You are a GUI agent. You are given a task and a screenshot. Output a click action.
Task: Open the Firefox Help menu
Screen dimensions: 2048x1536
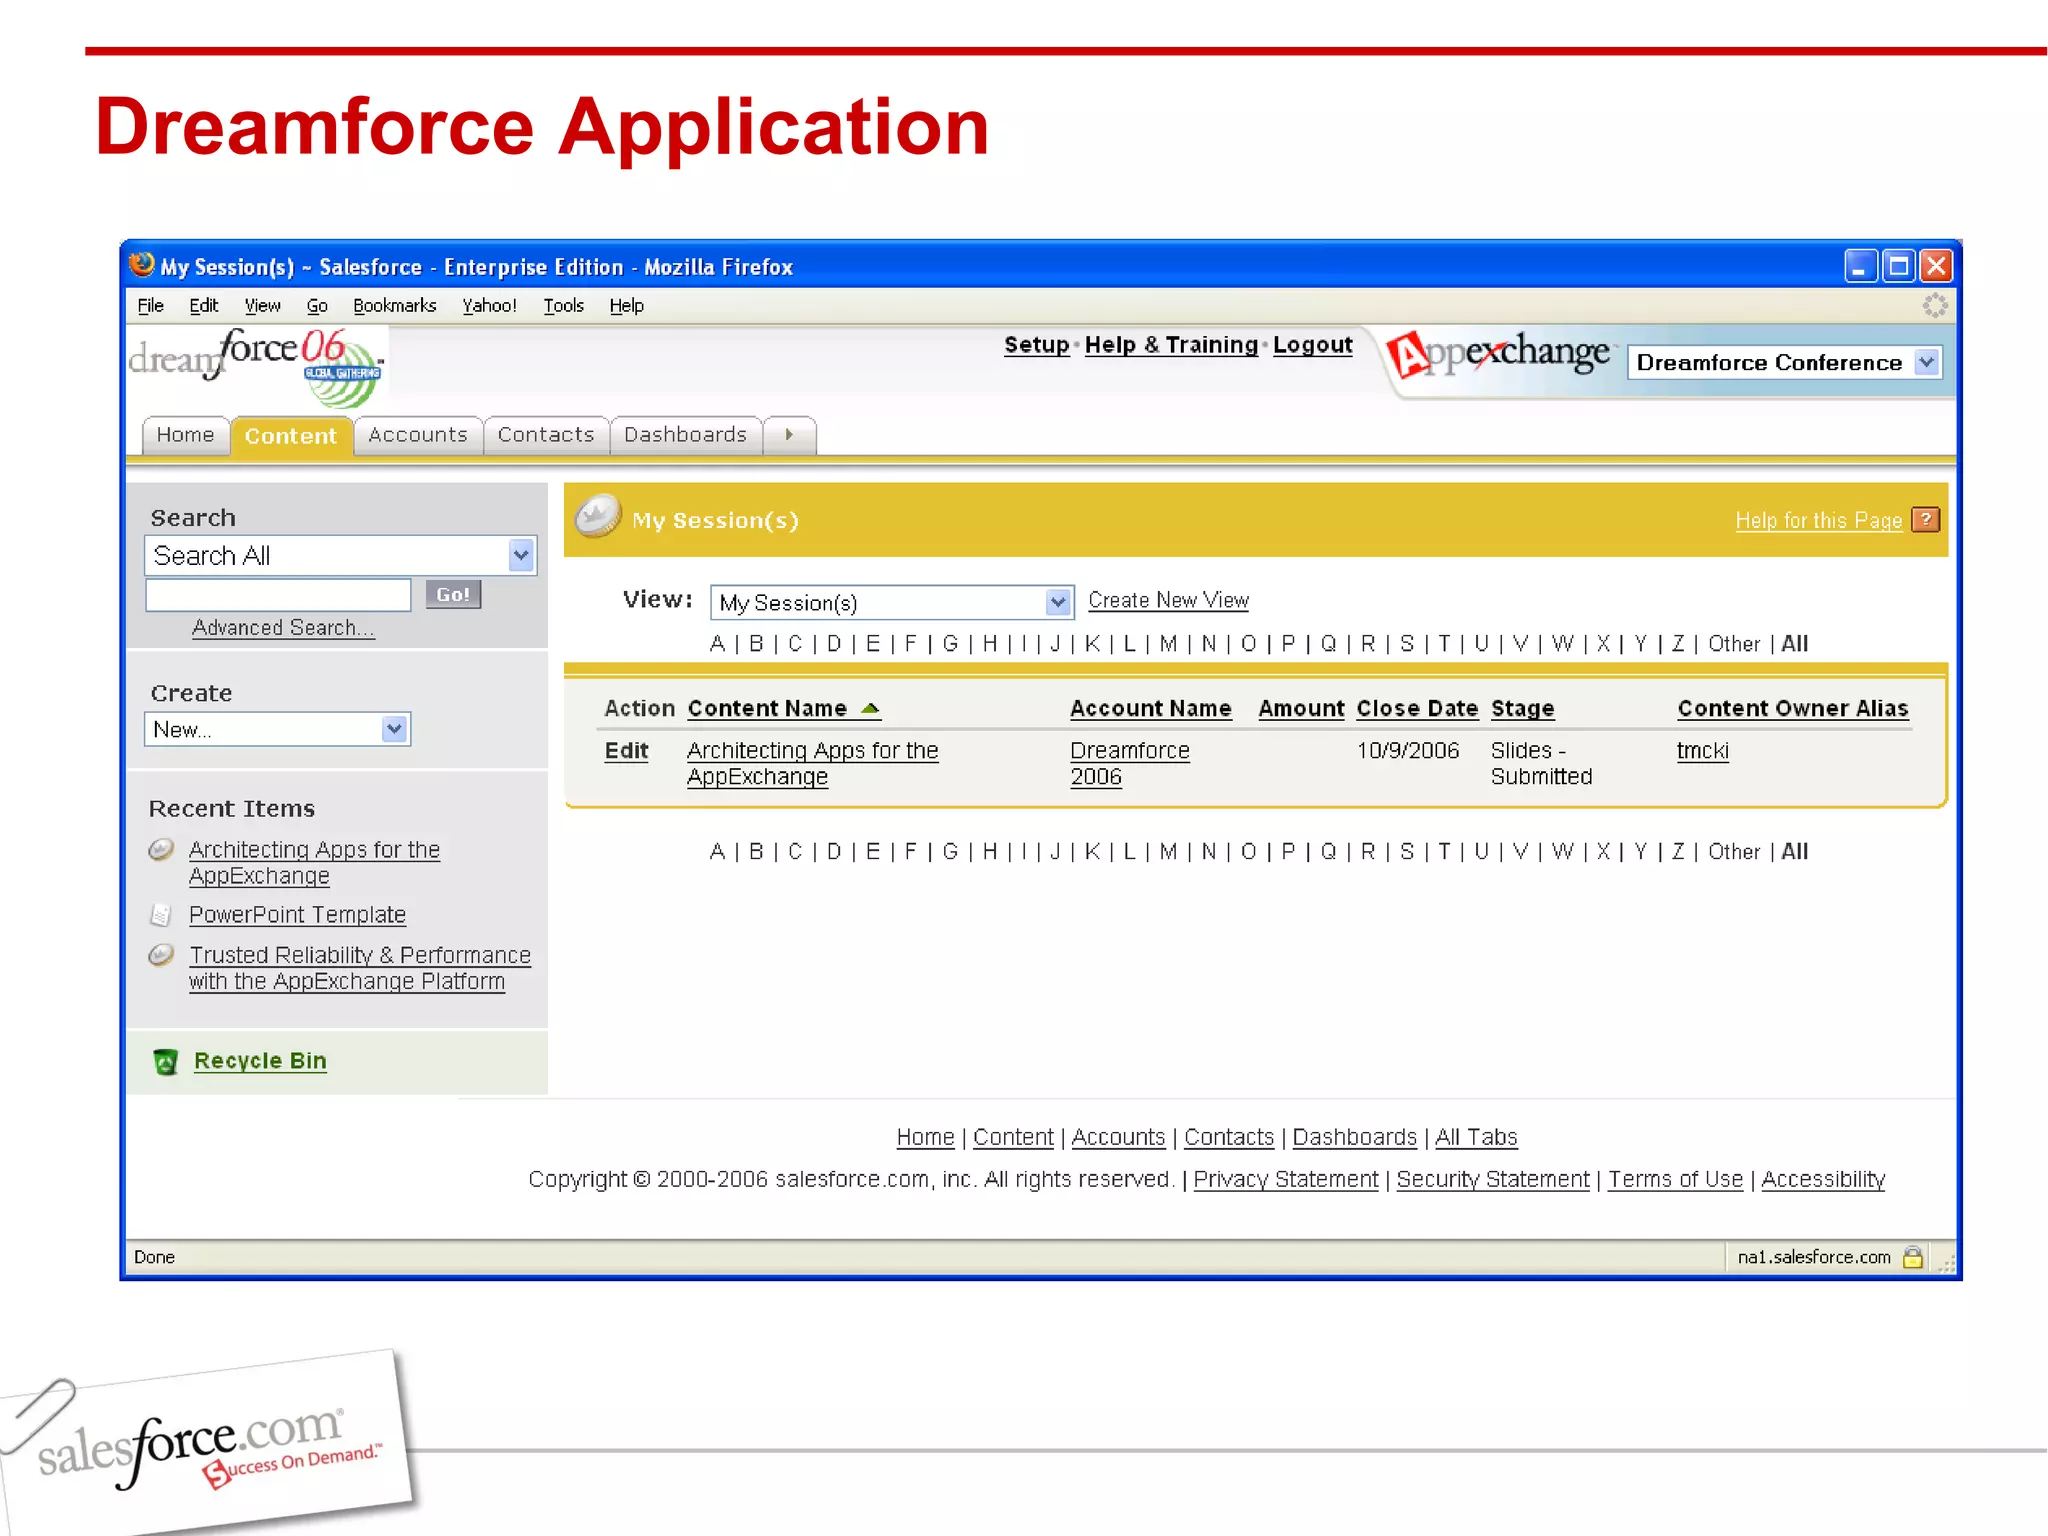tap(626, 306)
